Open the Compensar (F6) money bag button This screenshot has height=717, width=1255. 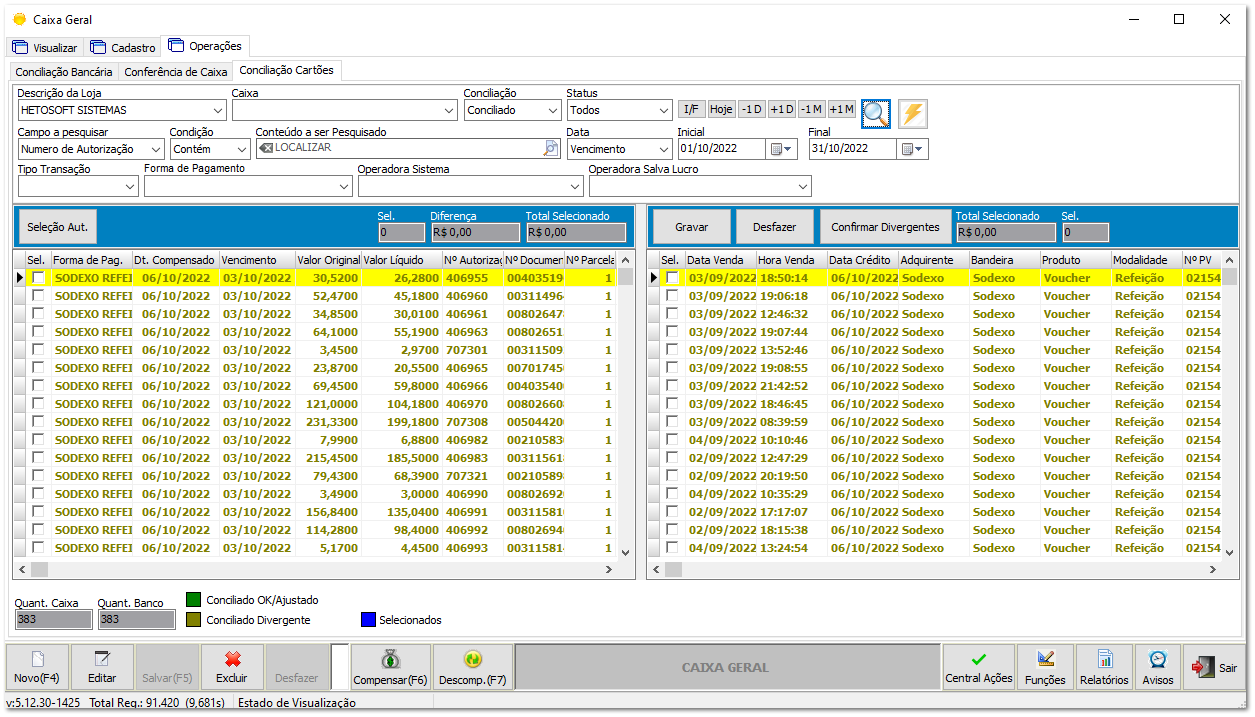(390, 667)
